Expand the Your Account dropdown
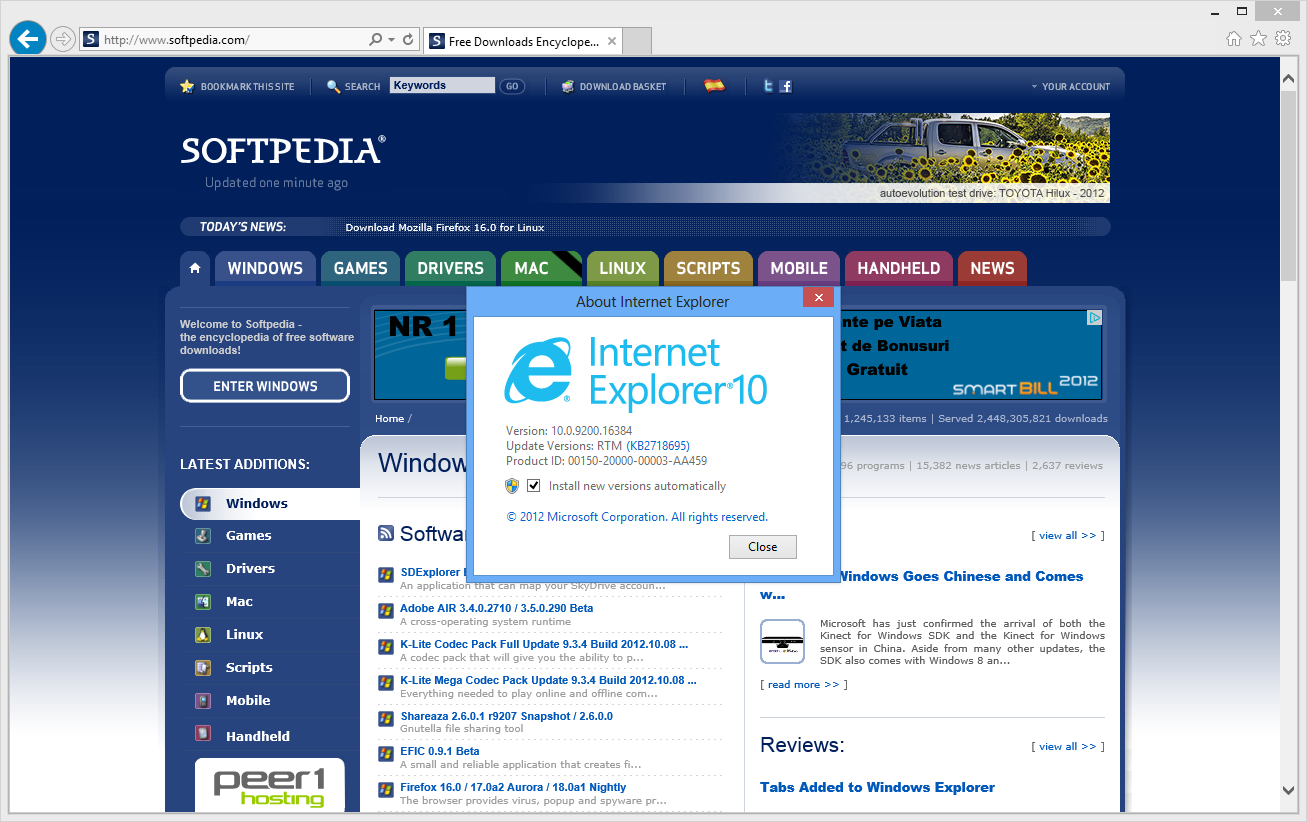1307x822 pixels. pyautogui.click(x=1071, y=87)
